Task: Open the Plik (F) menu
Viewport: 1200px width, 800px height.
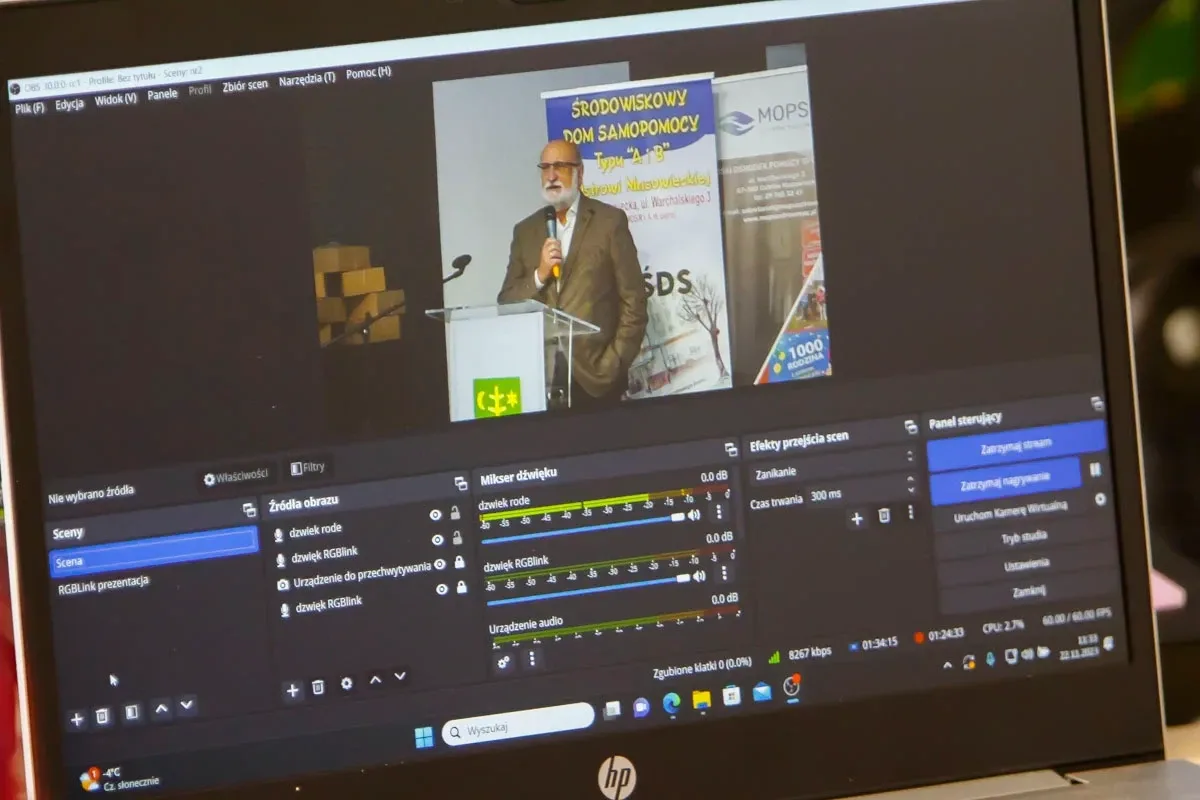Action: (29, 107)
